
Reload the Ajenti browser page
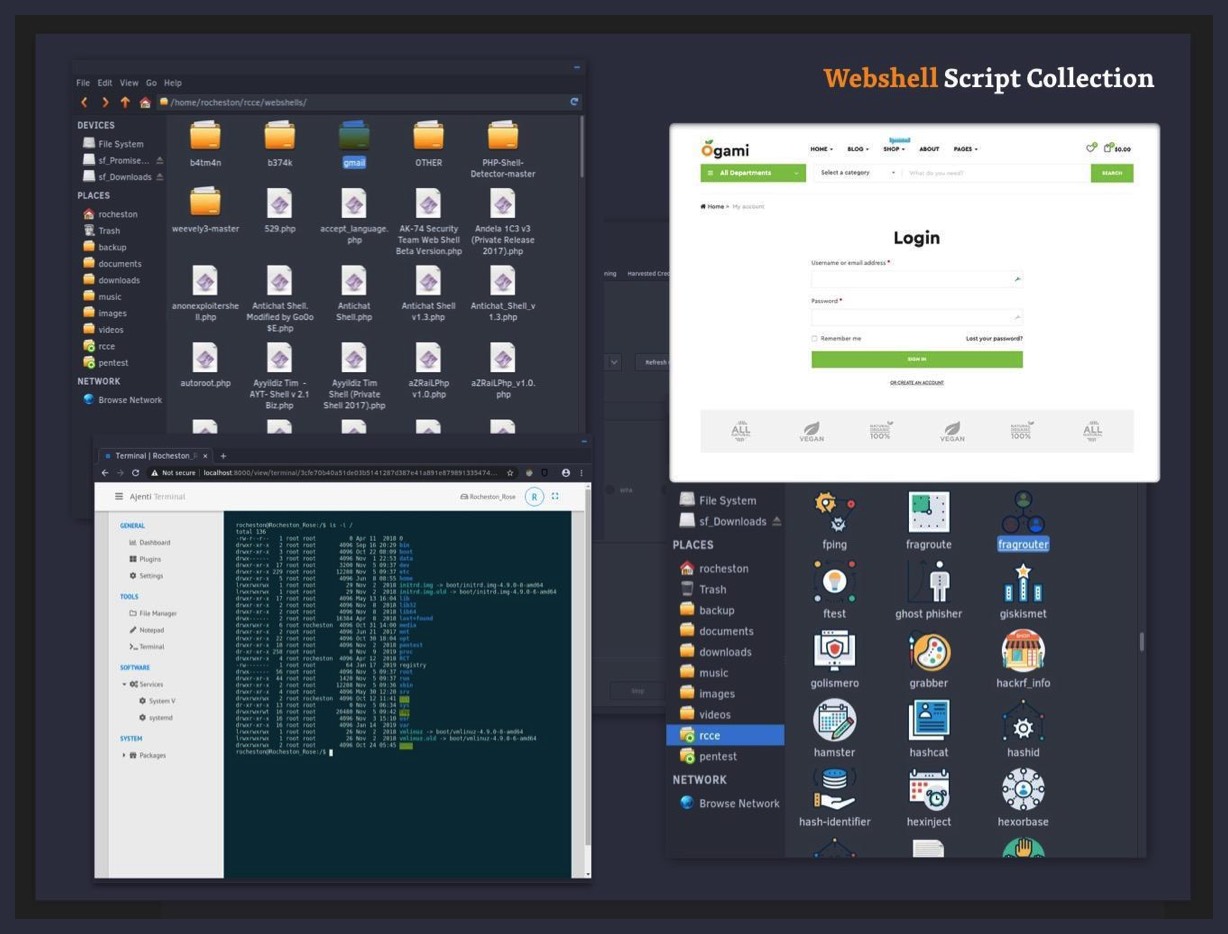tap(135, 472)
